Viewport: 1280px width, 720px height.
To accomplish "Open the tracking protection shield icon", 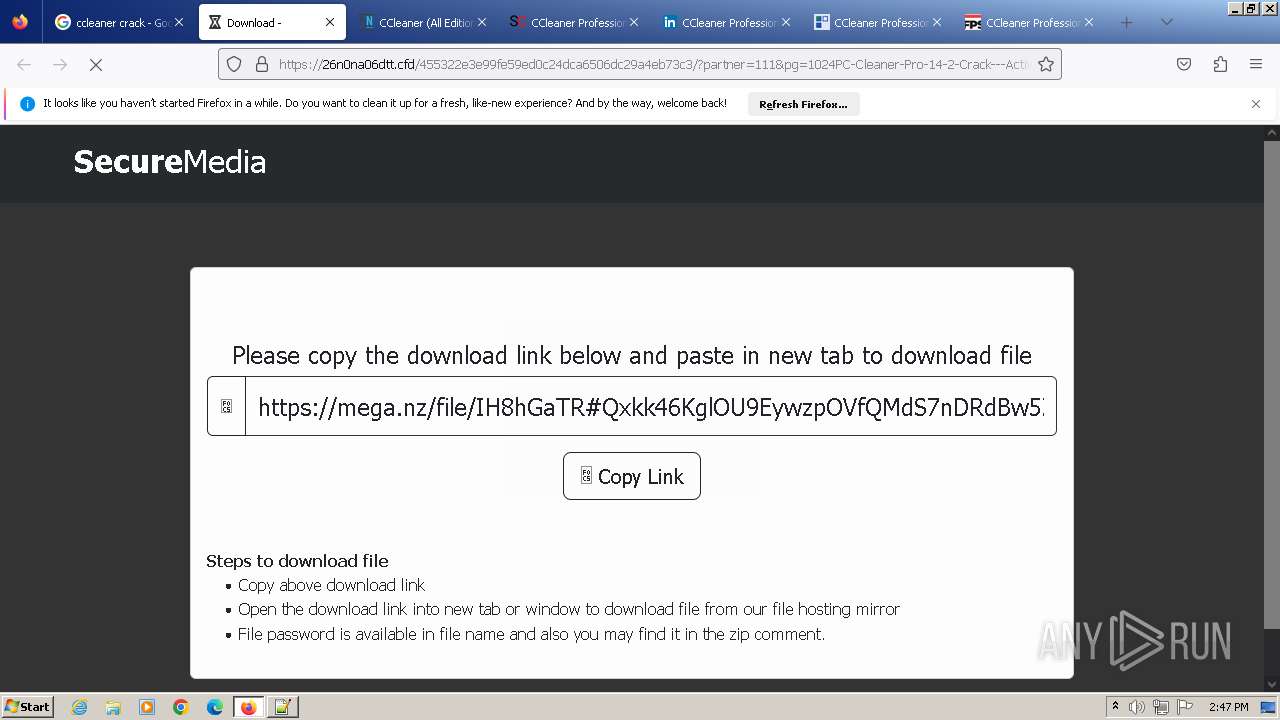I will tap(234, 64).
